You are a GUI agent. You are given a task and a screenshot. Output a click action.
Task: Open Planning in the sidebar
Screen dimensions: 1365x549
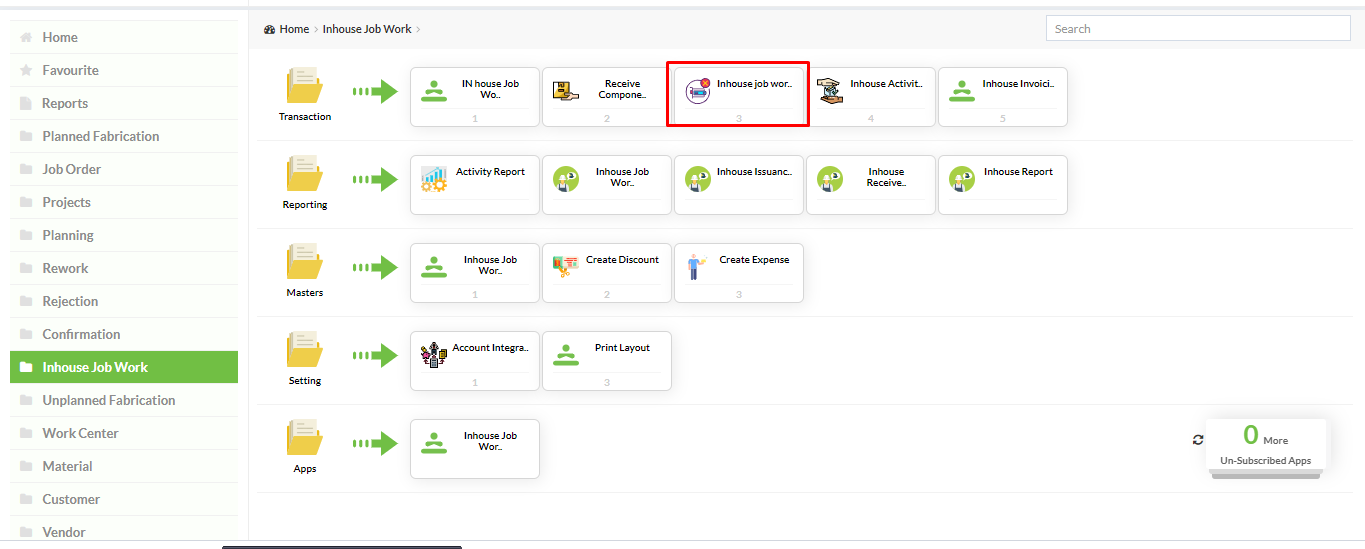pyautogui.click(x=124, y=235)
